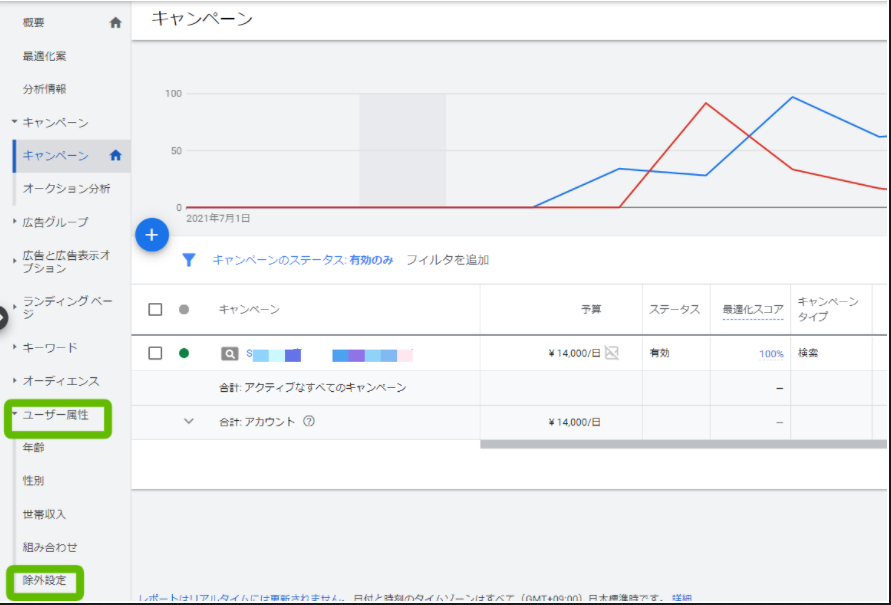The height and width of the screenshot is (605, 891).
Task: Click the help icon next to 合計: アカウント
Action: pos(309,422)
